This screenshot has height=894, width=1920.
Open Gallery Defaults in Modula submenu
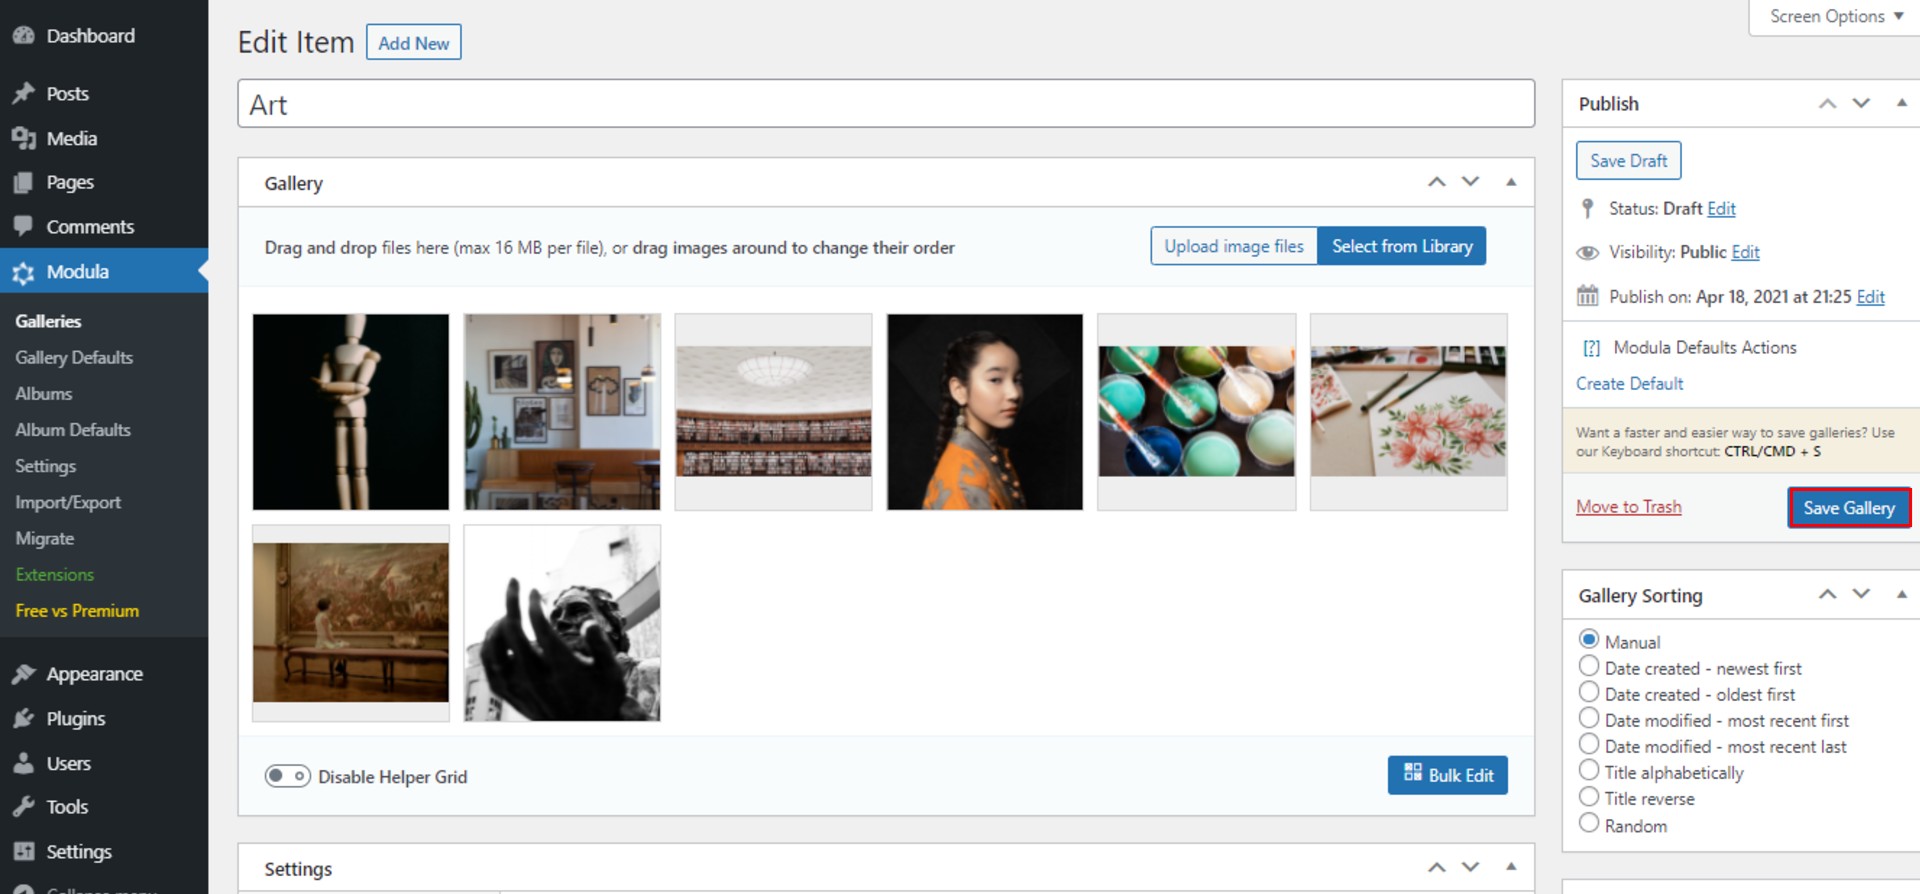pos(74,358)
